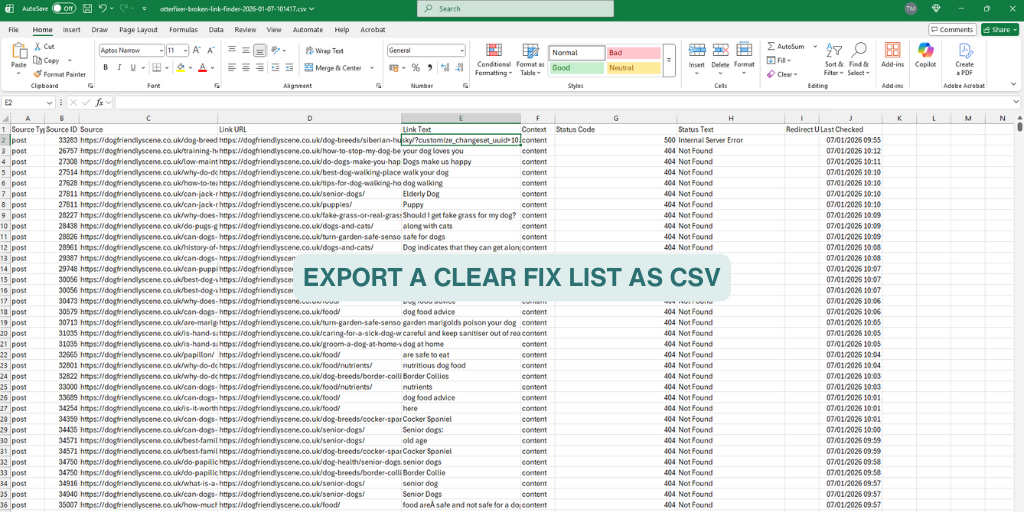Apply the Borders icon to the selected cell
The height and width of the screenshot is (512, 1024).
pos(157,68)
